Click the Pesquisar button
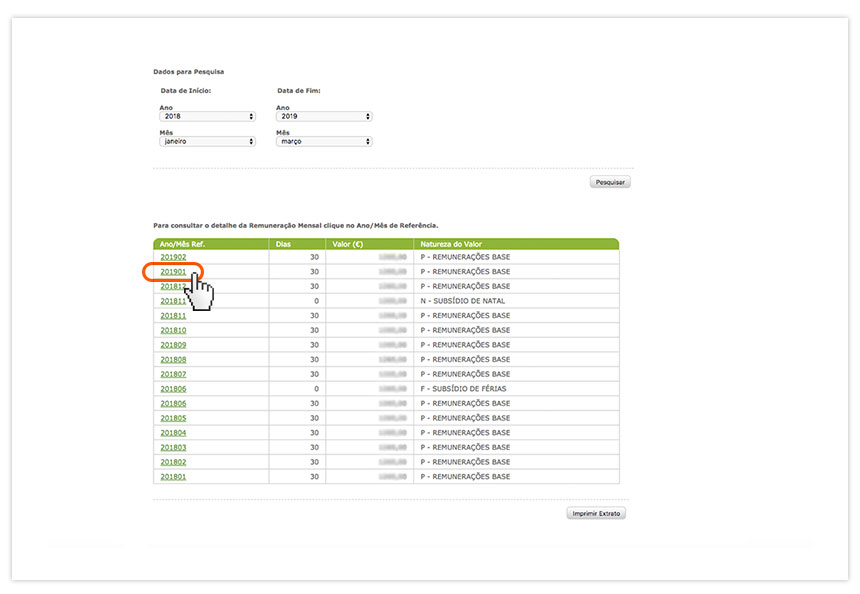 point(610,182)
